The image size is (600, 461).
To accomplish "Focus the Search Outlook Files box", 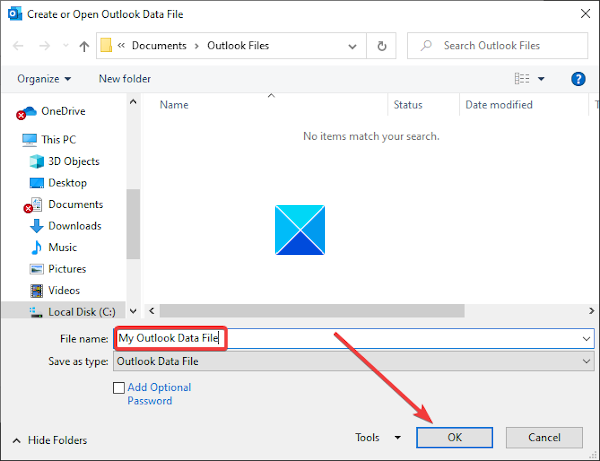I will 497,46.
